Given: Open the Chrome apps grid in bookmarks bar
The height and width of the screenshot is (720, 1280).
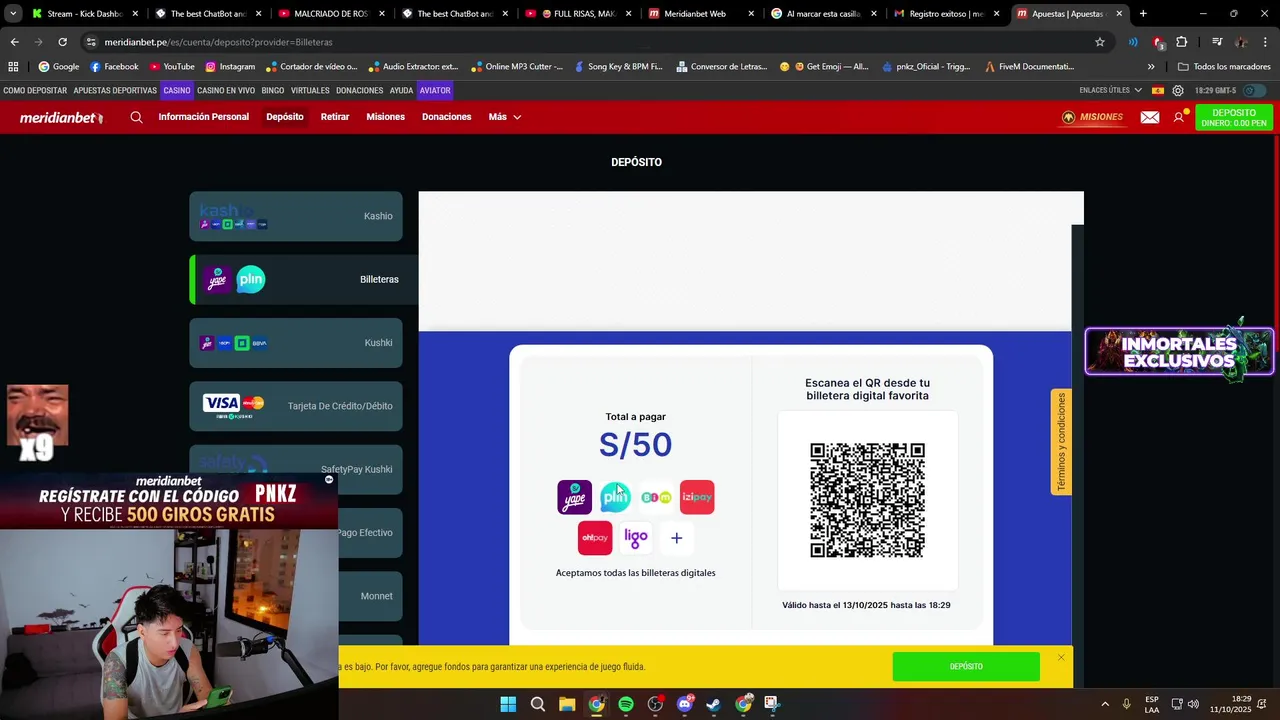Looking at the screenshot, I should tap(13, 67).
